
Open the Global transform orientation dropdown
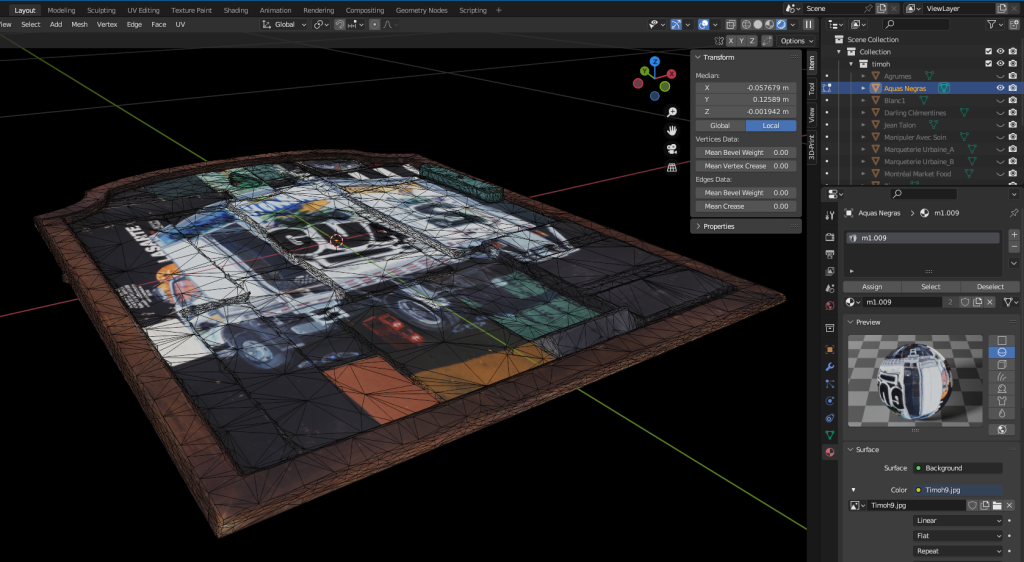pos(285,24)
